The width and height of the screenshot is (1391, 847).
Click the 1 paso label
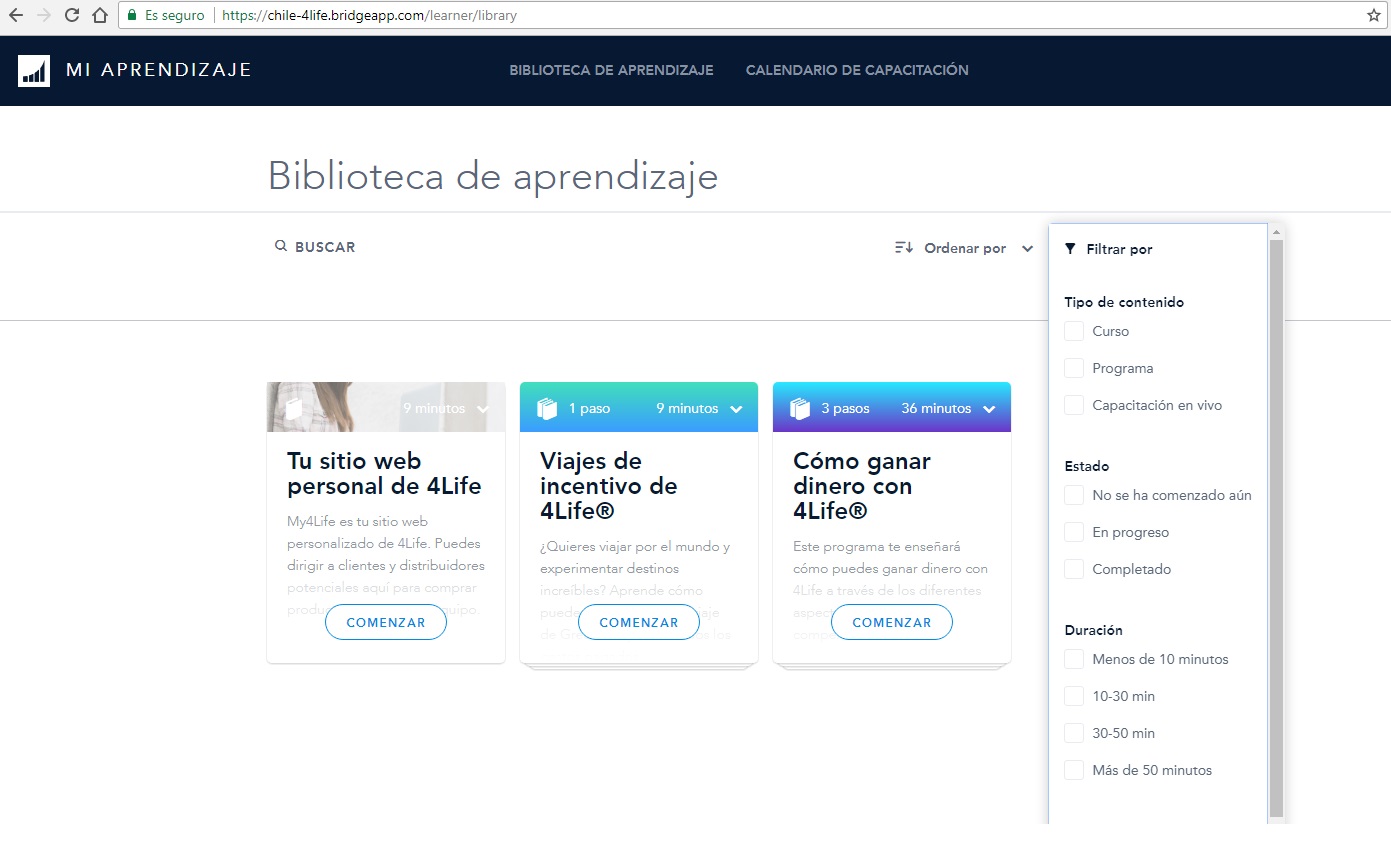point(589,408)
